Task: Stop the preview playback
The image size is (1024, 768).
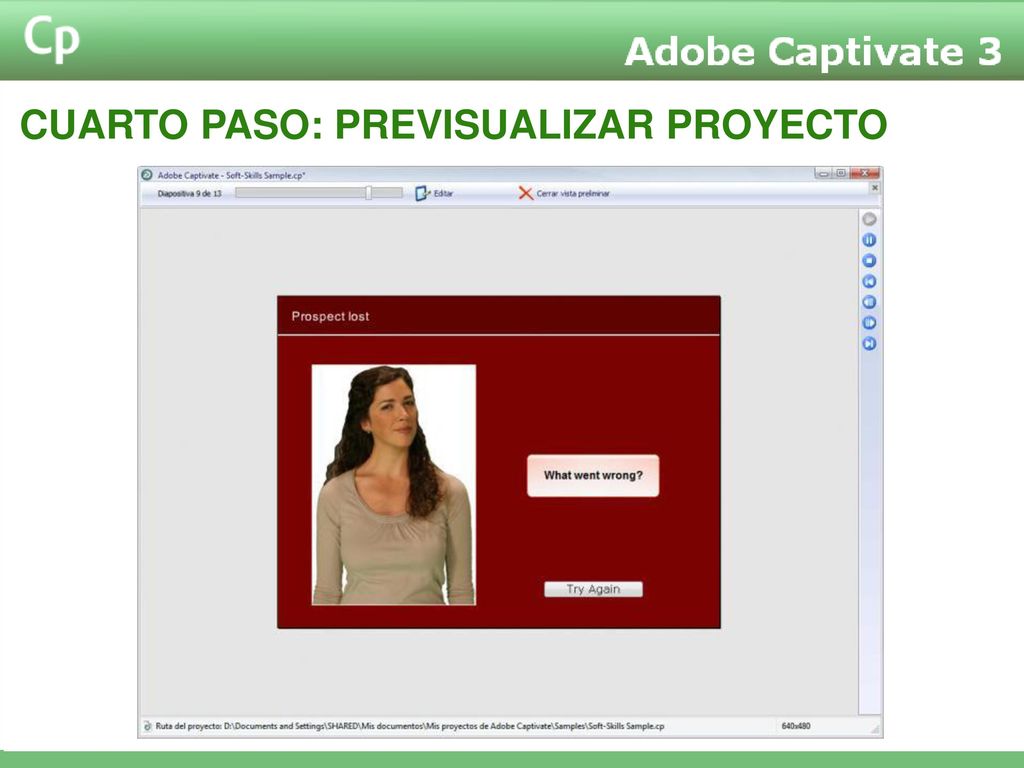Action: 869,261
